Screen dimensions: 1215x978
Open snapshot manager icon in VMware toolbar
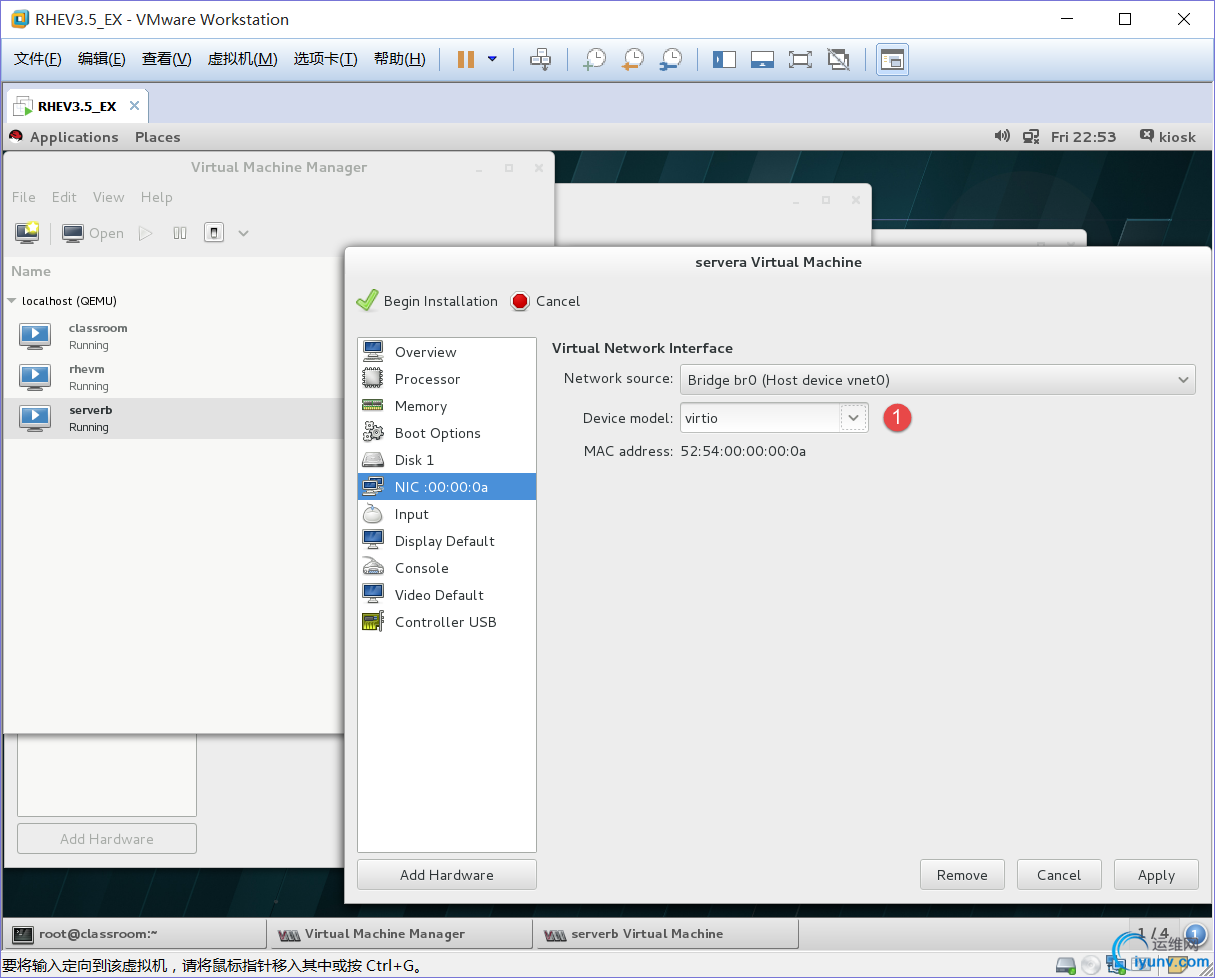coord(670,59)
